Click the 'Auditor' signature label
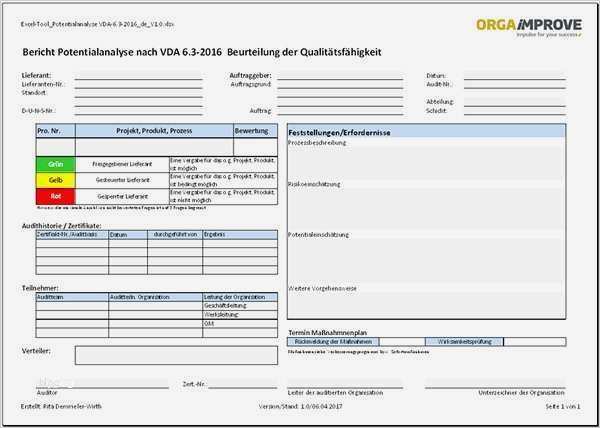The image size is (600, 428). point(47,393)
